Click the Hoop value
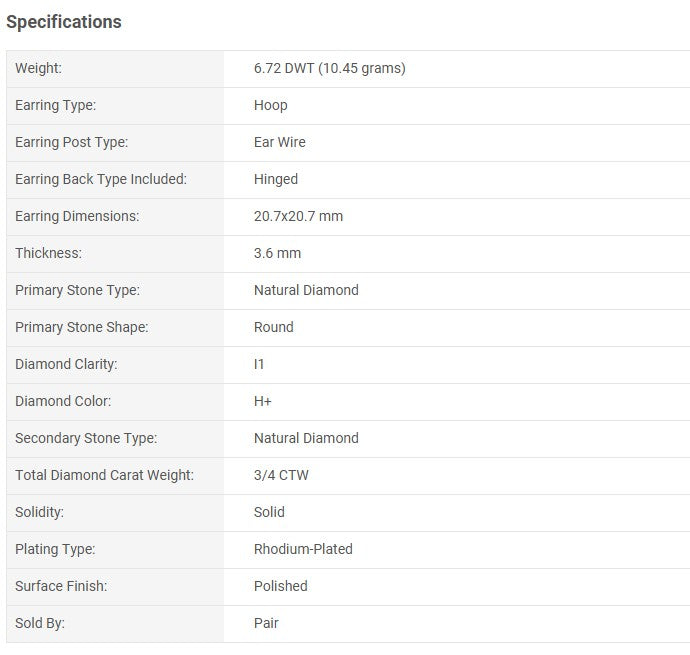The image size is (690, 655). pyautogui.click(x=271, y=105)
